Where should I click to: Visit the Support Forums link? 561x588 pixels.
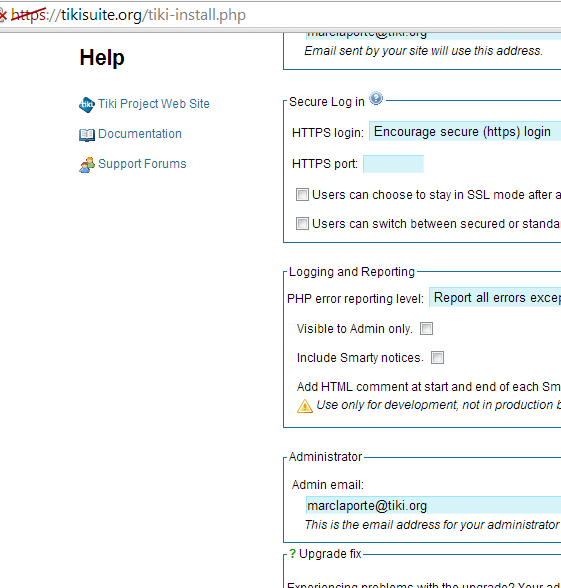coord(142,164)
